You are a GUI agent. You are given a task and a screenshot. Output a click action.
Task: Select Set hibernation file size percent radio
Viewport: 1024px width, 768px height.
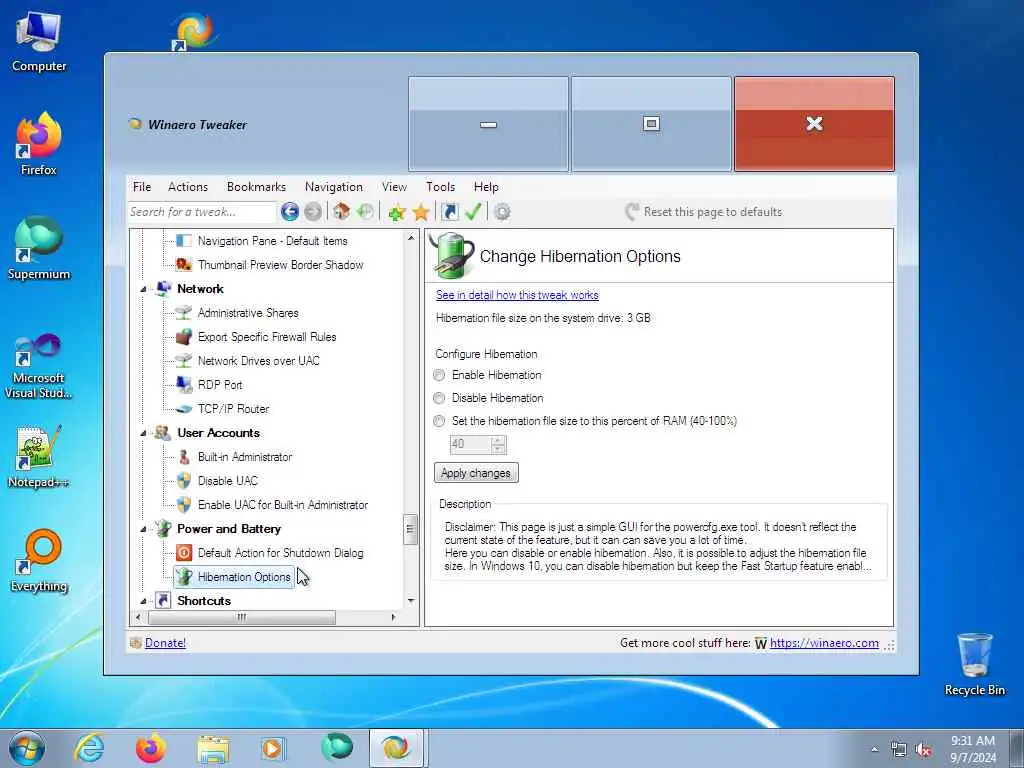pos(439,421)
